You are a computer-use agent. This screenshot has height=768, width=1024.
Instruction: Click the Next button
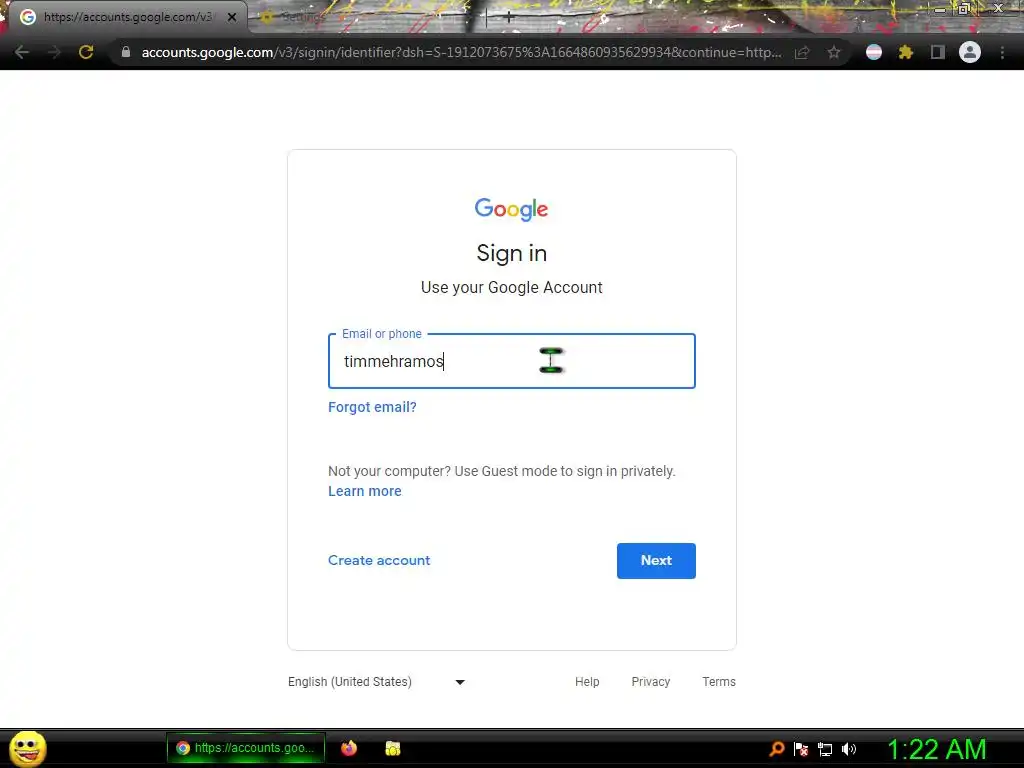tap(656, 560)
